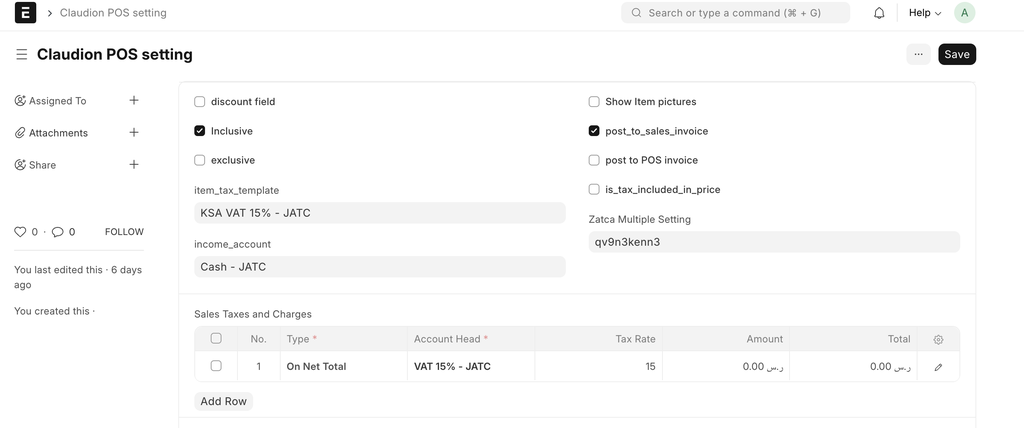Click the Attachments paperclip icon

tap(20, 133)
